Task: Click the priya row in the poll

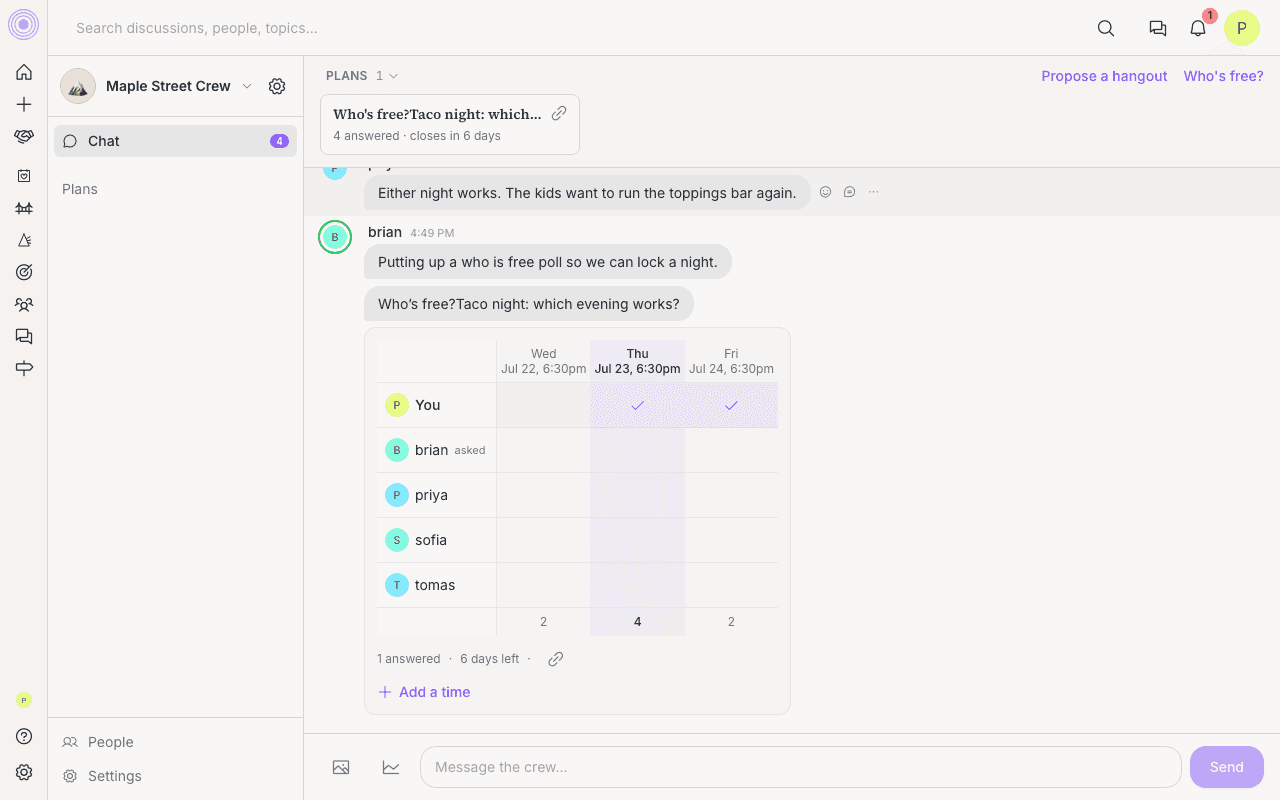Action: (x=577, y=495)
